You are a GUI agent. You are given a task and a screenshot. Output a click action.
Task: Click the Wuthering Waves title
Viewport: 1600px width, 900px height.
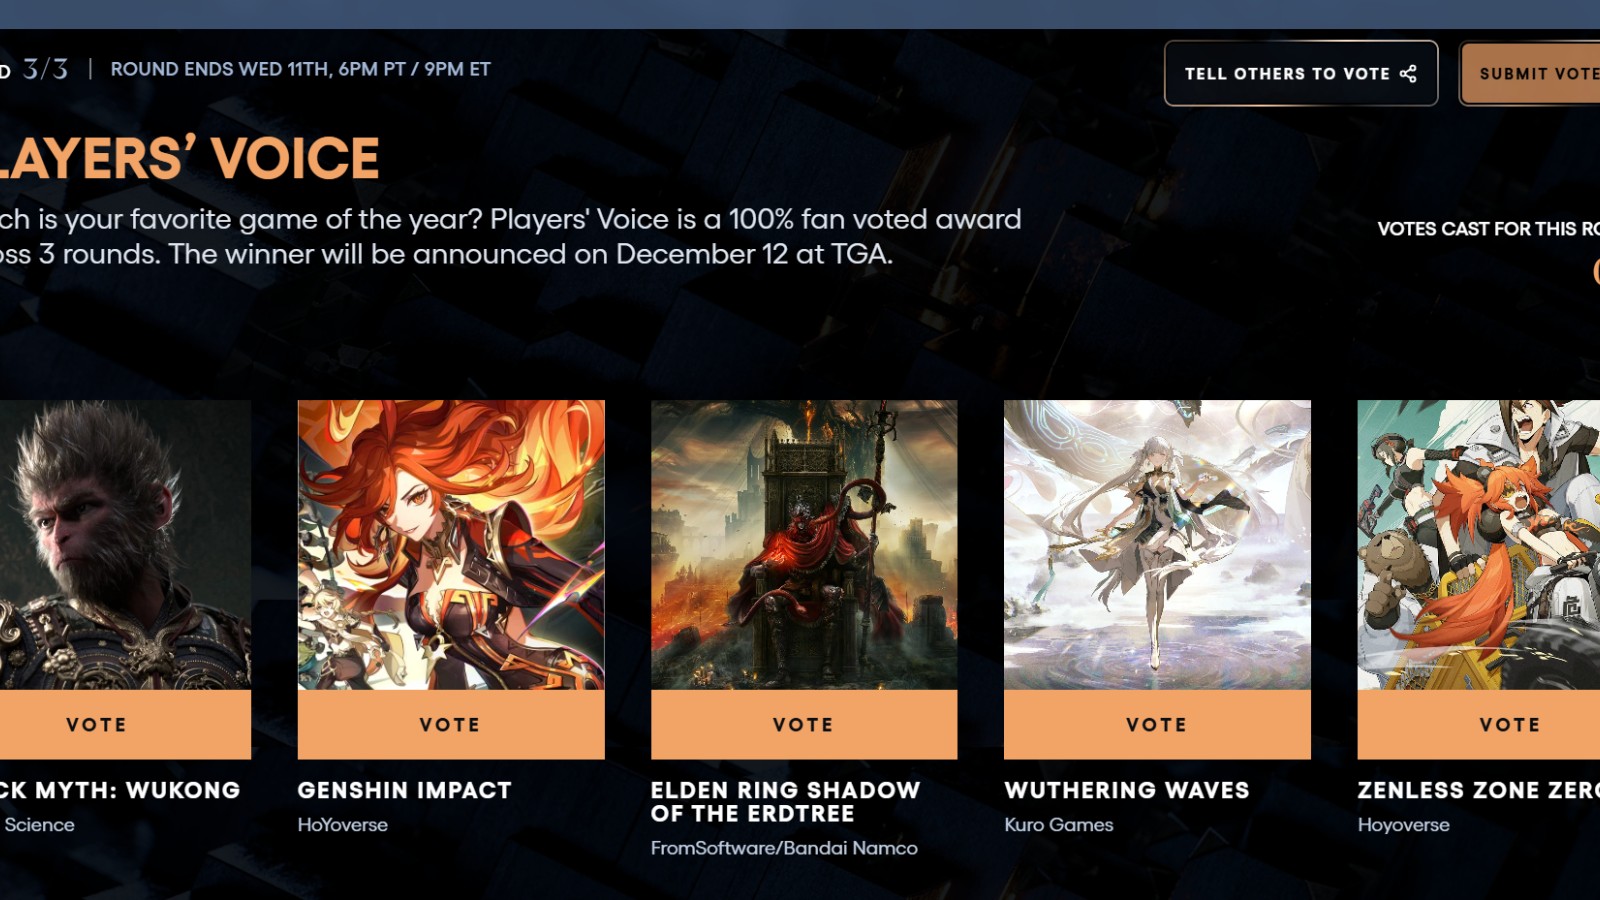(1127, 790)
